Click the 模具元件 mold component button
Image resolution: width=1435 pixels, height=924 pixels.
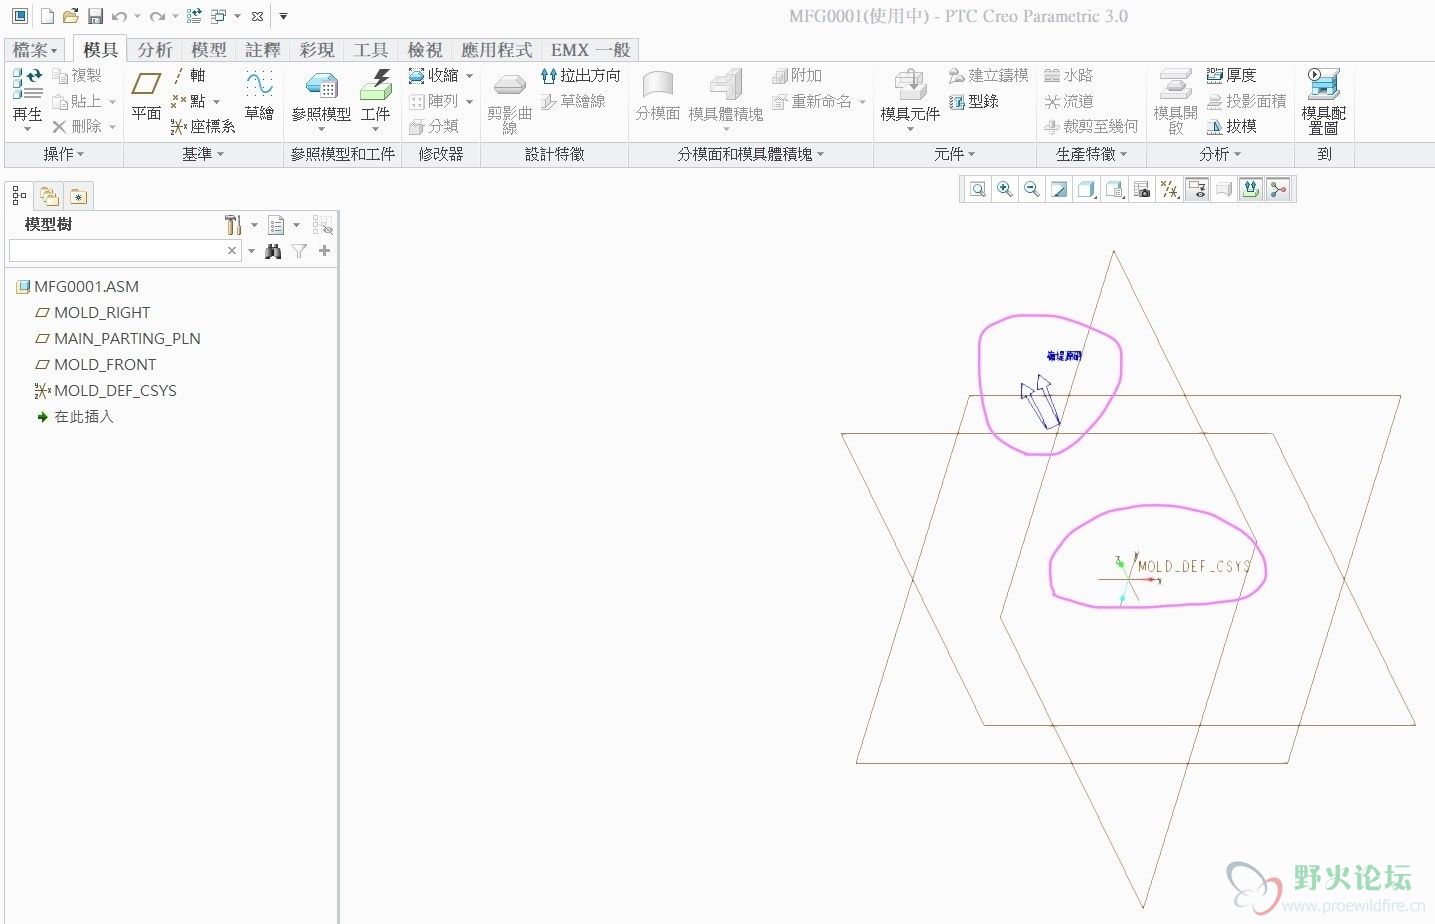pyautogui.click(x=910, y=99)
